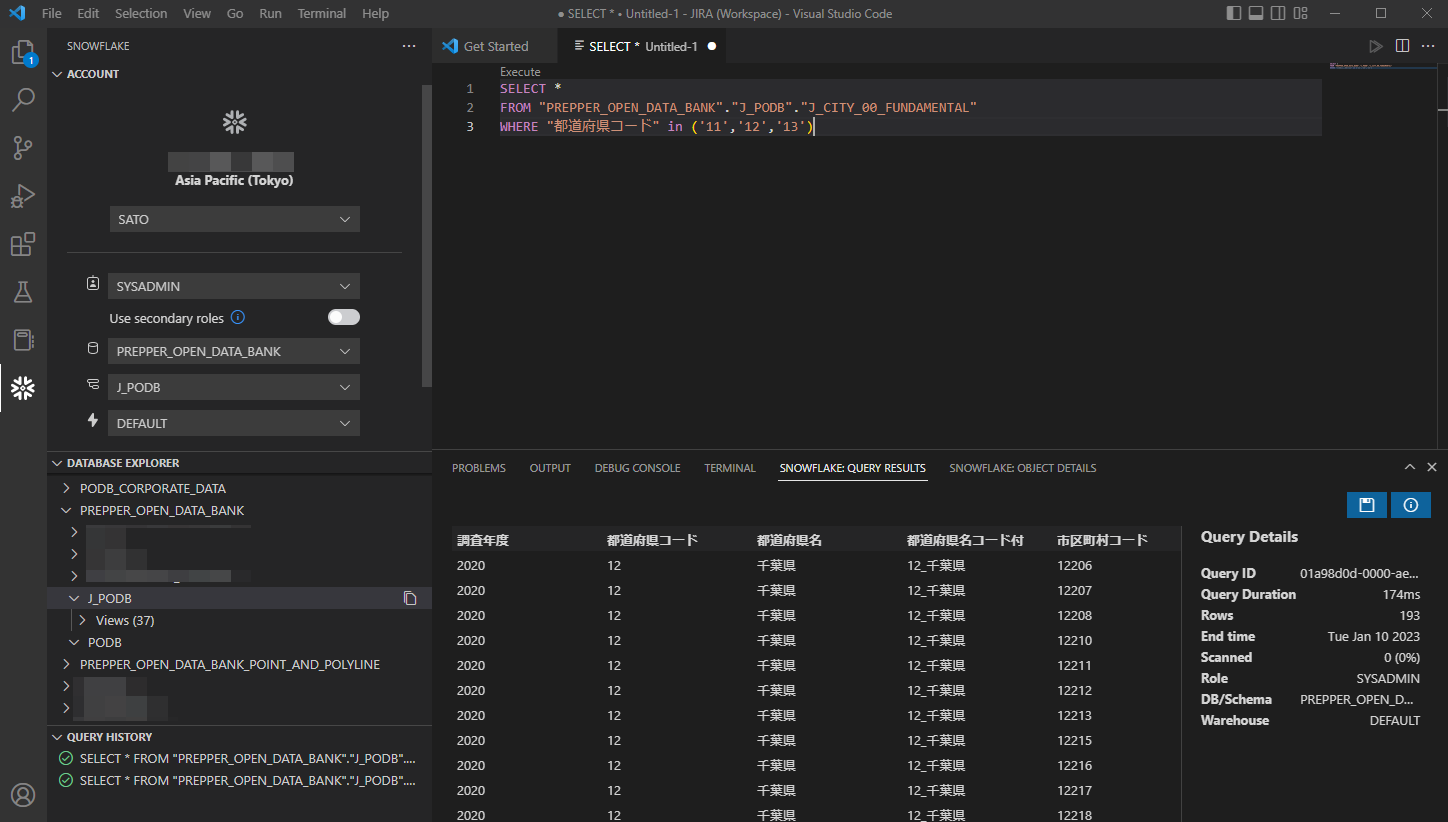Viewport: 1448px width, 822px height.
Task: Click the info icon in Query Results panel
Action: point(1410,505)
